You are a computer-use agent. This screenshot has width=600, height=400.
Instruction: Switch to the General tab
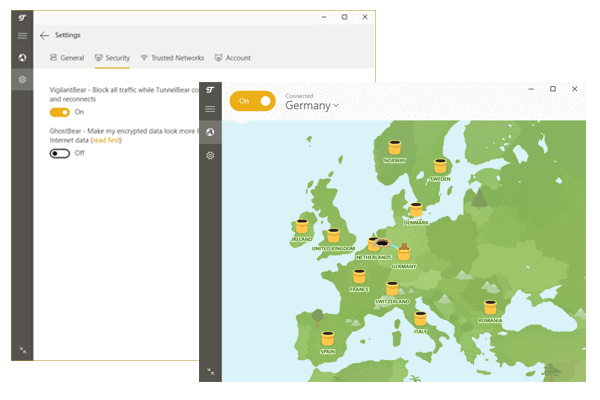[x=67, y=58]
